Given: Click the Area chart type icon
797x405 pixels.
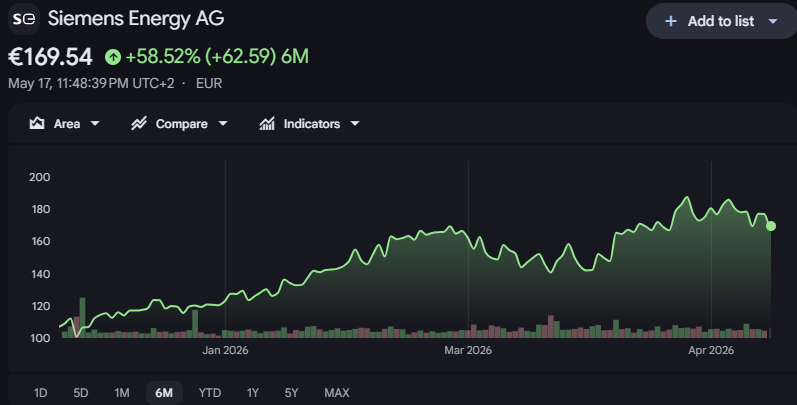Looking at the screenshot, I should point(37,123).
